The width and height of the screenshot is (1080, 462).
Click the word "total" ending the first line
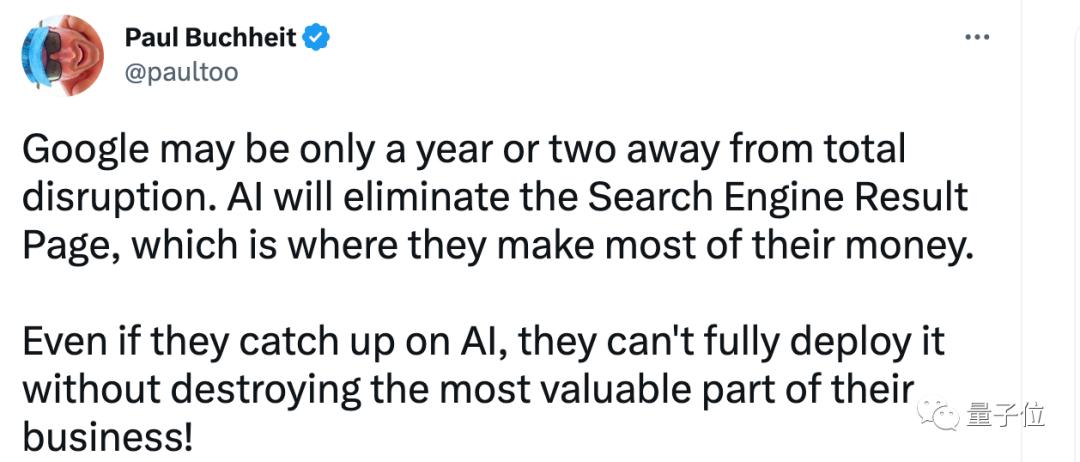867,150
